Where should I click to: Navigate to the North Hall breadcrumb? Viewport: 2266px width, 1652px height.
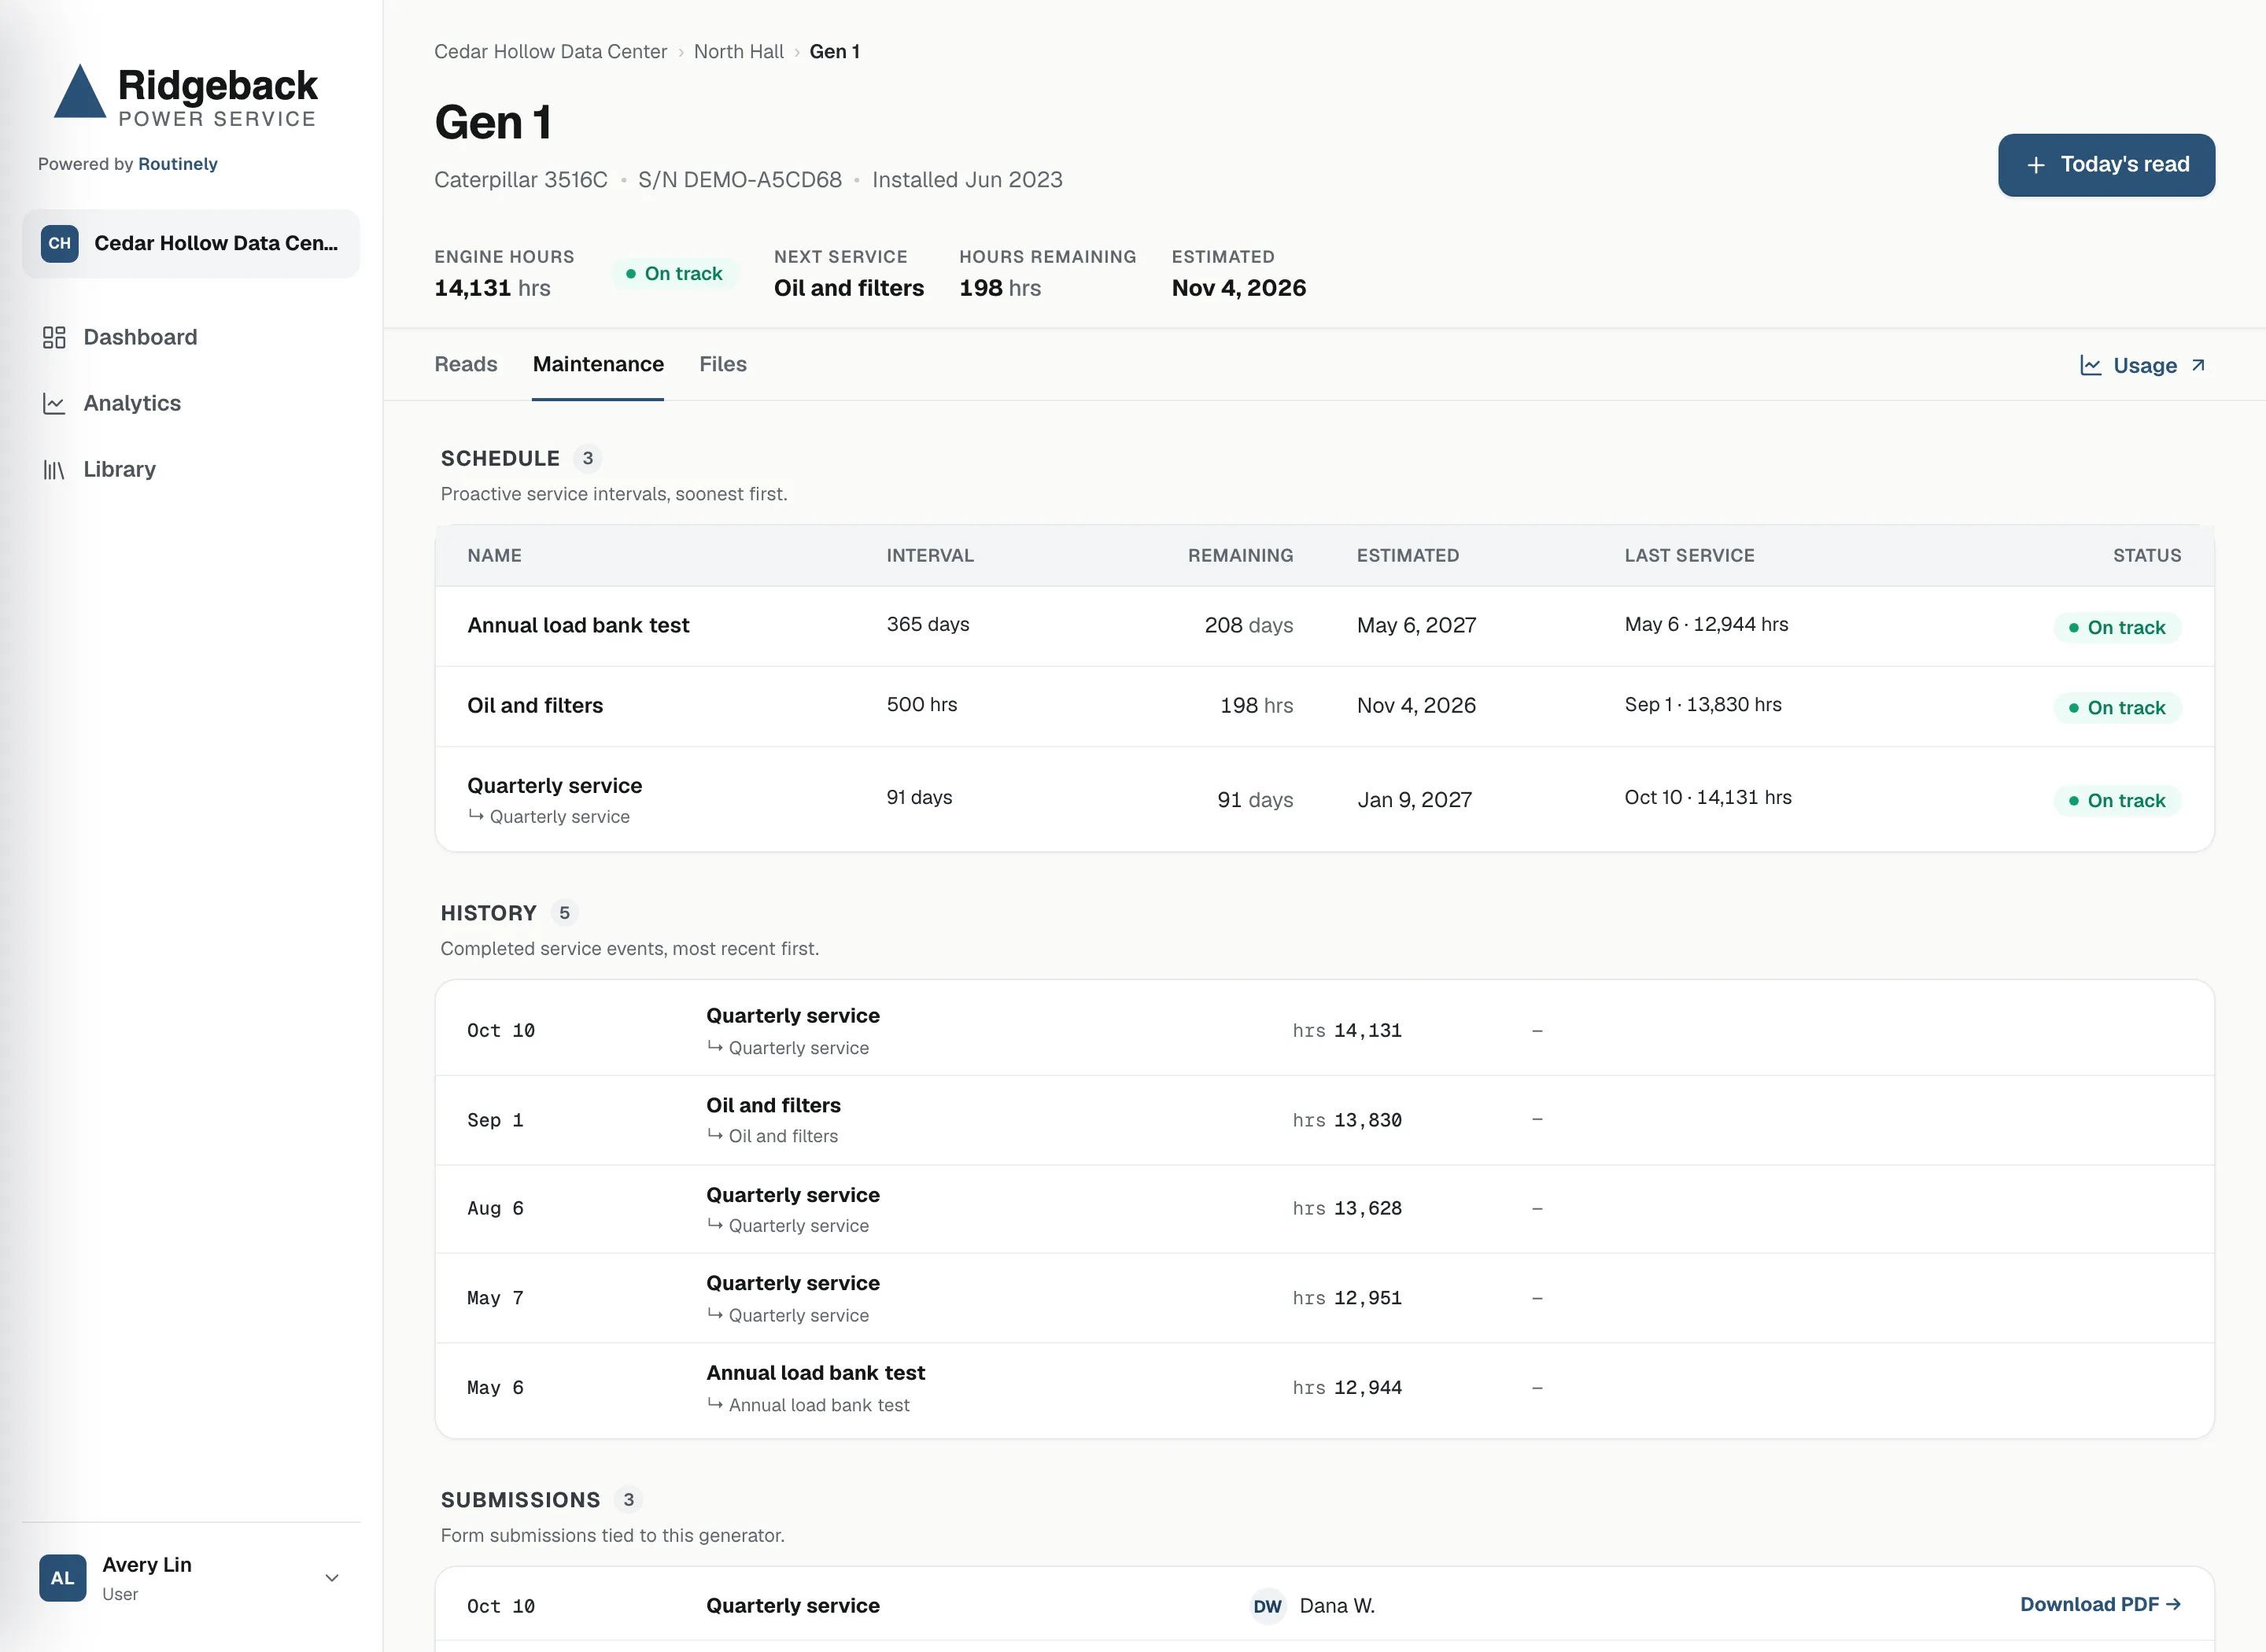click(739, 51)
